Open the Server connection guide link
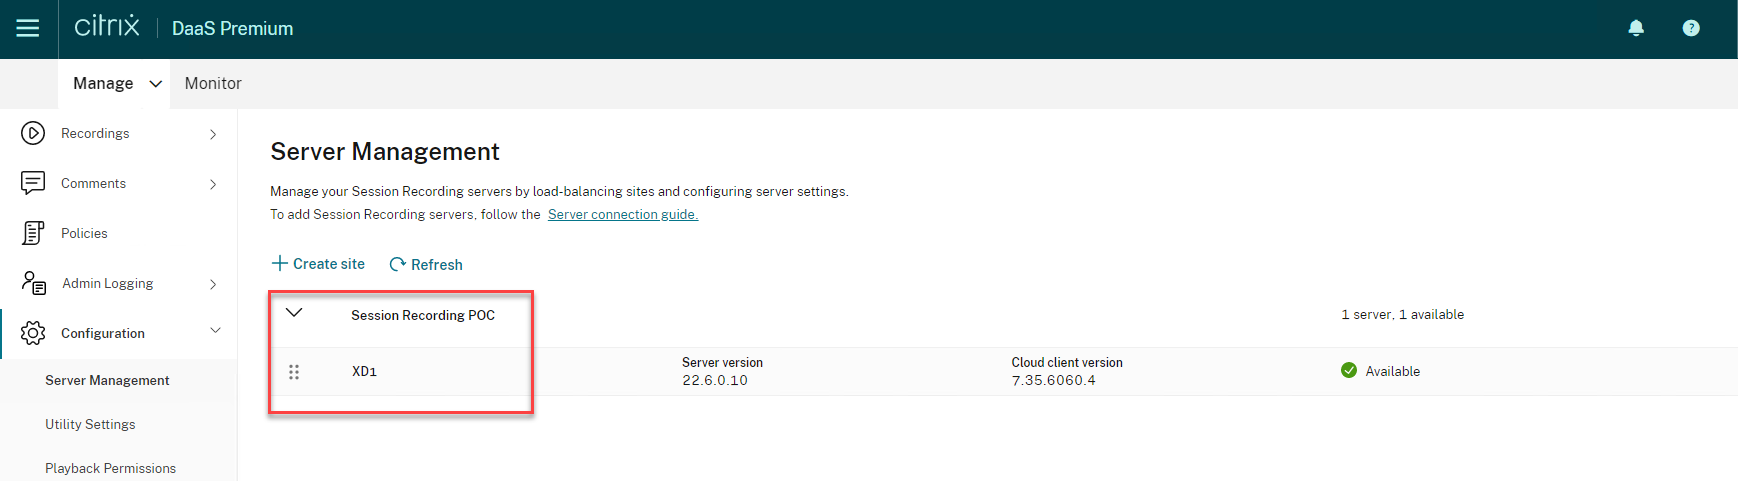 (622, 214)
